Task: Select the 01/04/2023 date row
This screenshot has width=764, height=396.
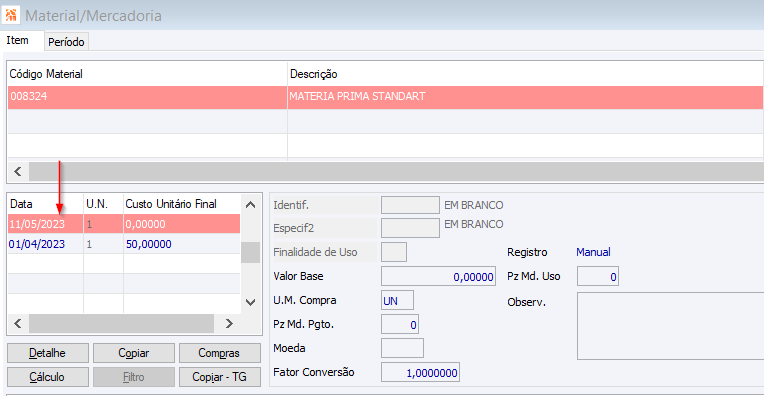Action: coord(124,244)
